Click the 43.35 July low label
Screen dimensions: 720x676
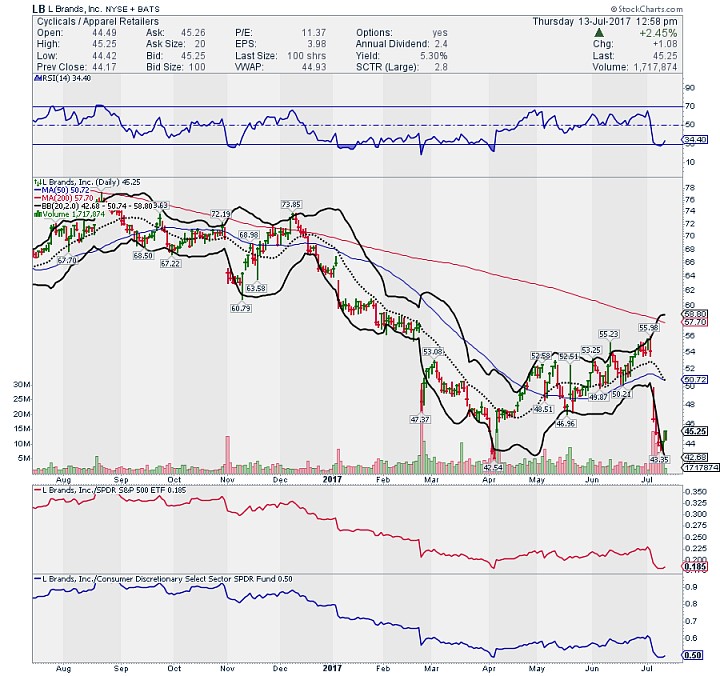(x=659, y=459)
